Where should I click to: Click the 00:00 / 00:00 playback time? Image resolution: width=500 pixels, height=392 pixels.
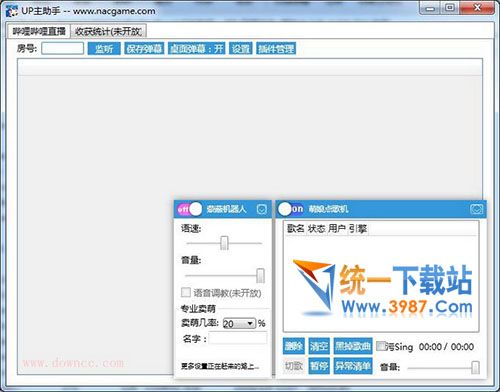[446, 347]
